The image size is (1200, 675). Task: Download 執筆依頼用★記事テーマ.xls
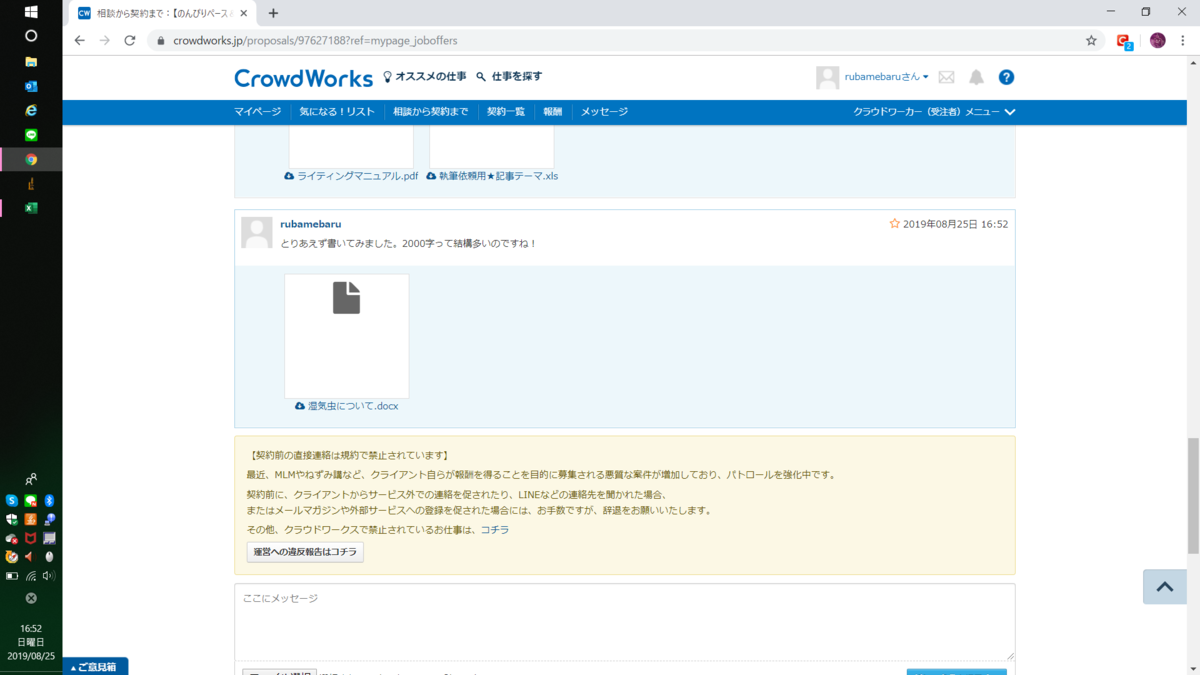(x=492, y=176)
